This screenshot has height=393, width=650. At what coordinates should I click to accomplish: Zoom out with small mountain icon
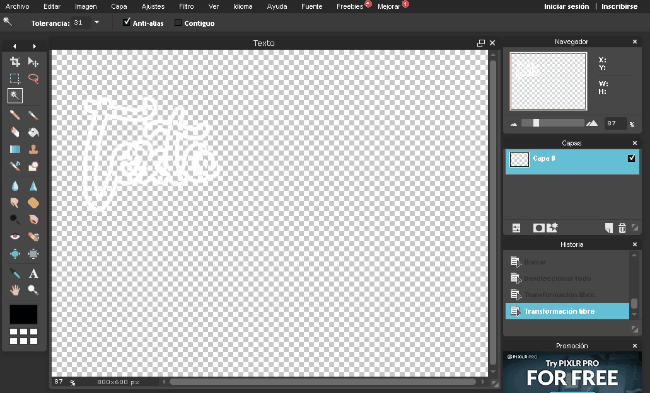point(514,124)
